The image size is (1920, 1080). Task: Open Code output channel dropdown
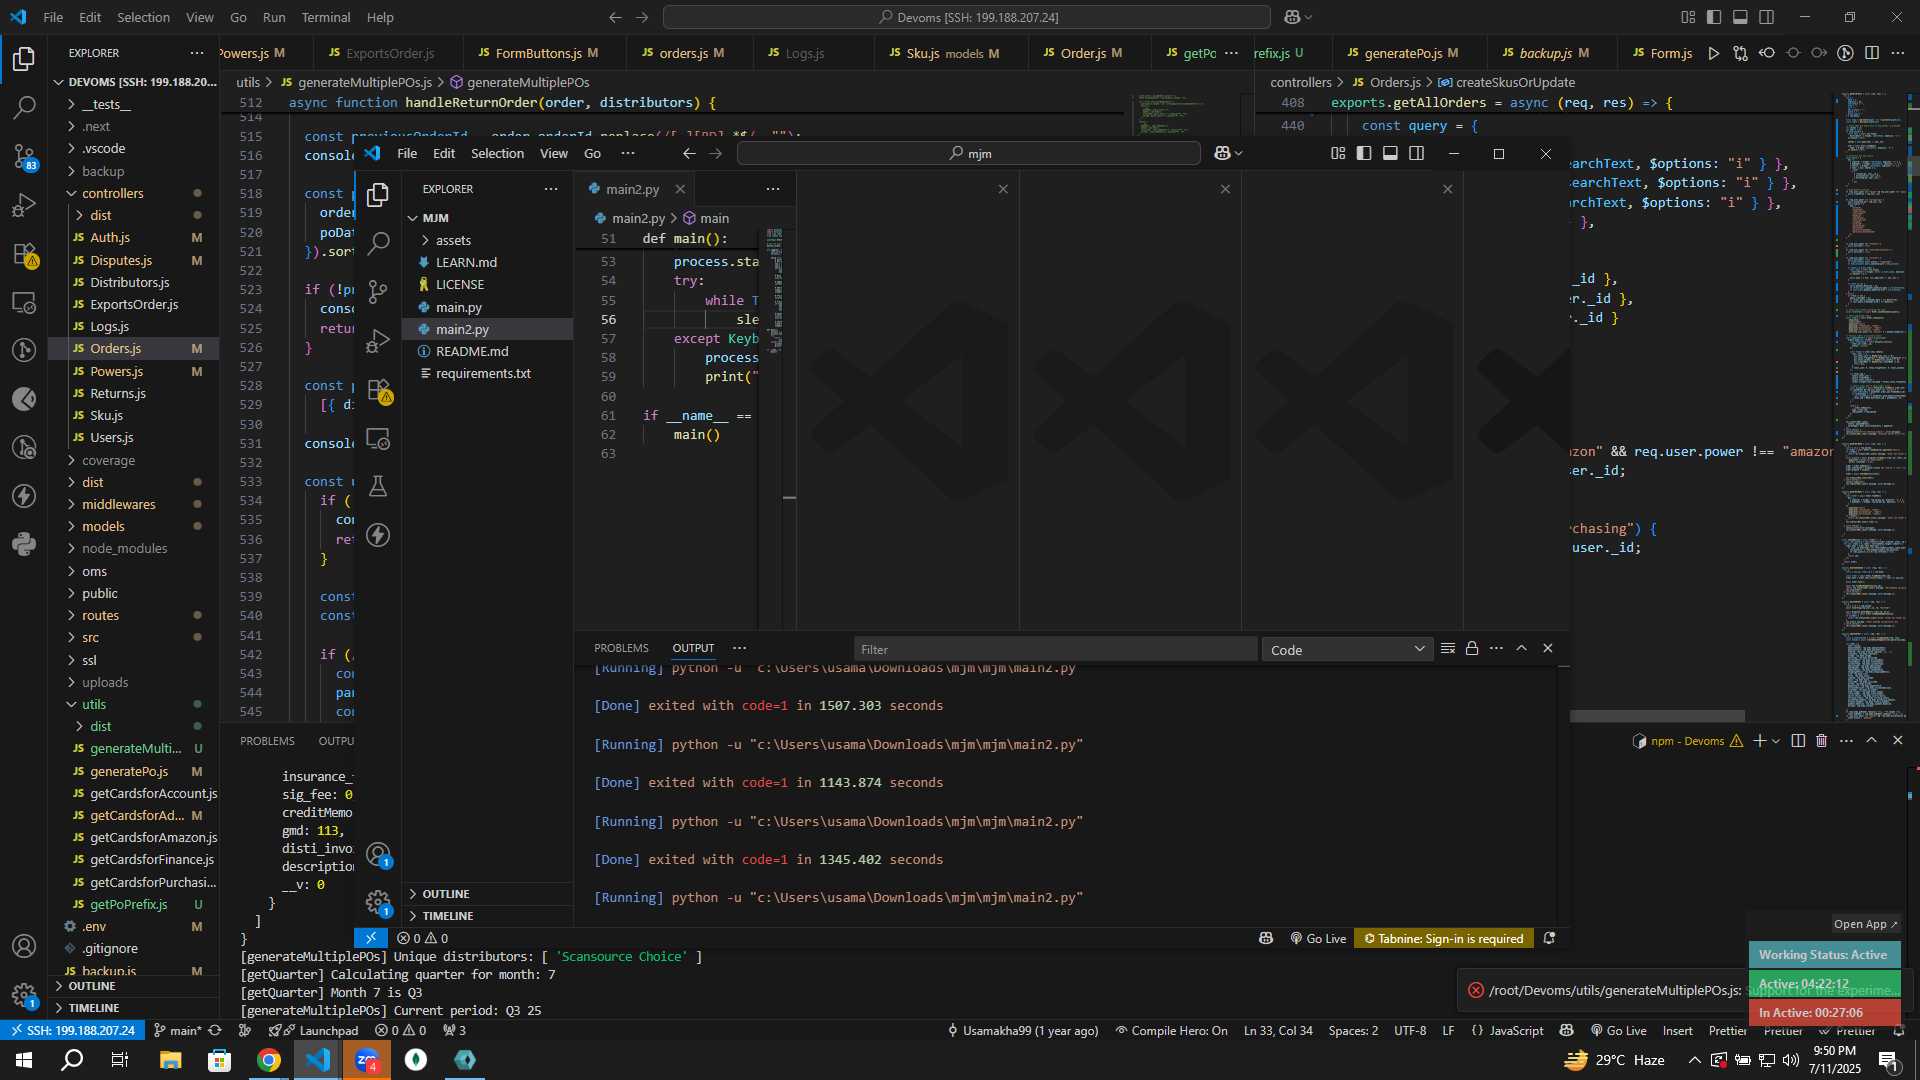1347,650
